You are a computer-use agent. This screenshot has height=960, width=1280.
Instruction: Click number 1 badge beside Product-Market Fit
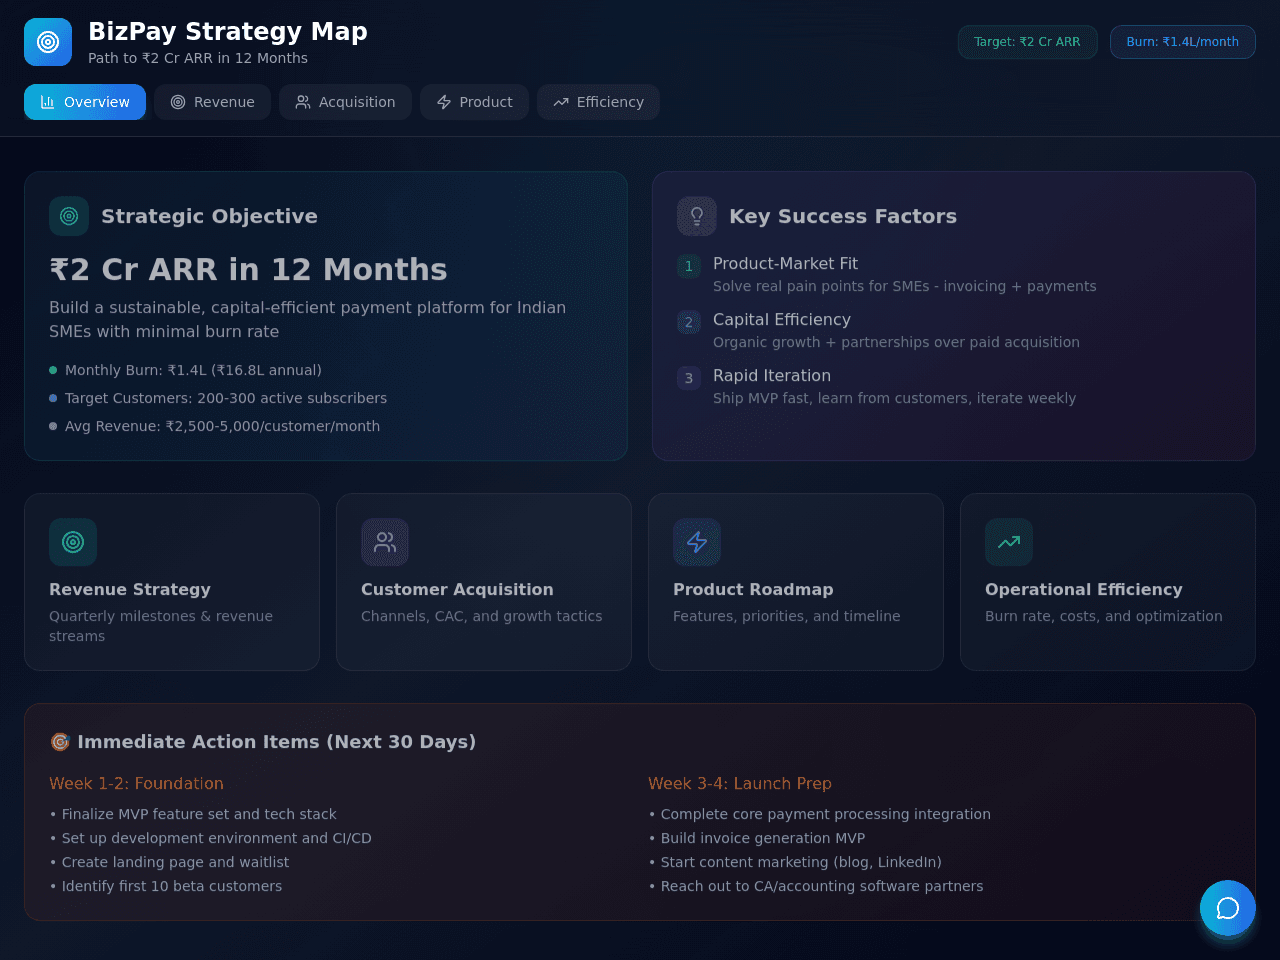[x=689, y=266]
